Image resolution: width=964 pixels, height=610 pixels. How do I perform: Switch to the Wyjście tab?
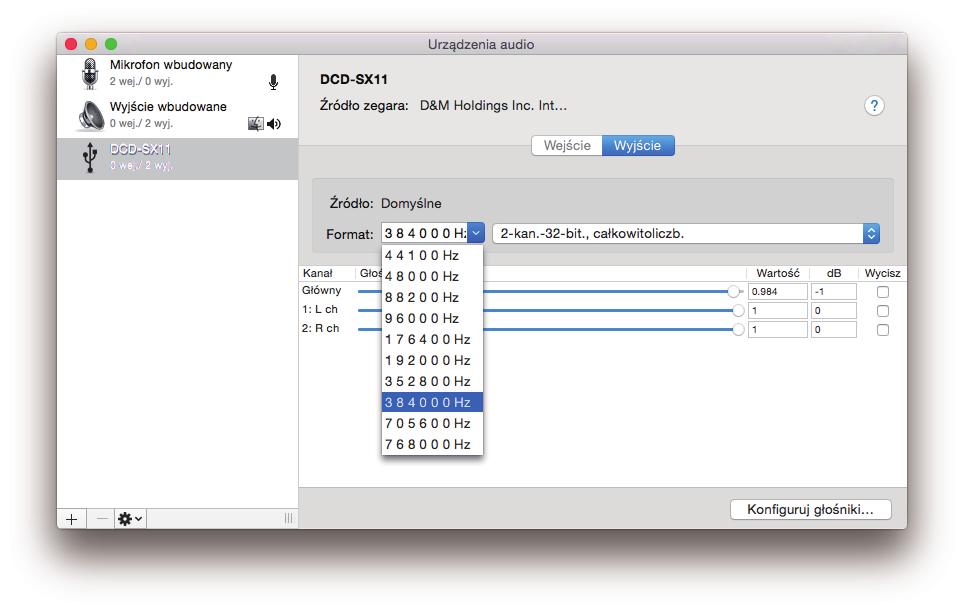tap(638, 146)
